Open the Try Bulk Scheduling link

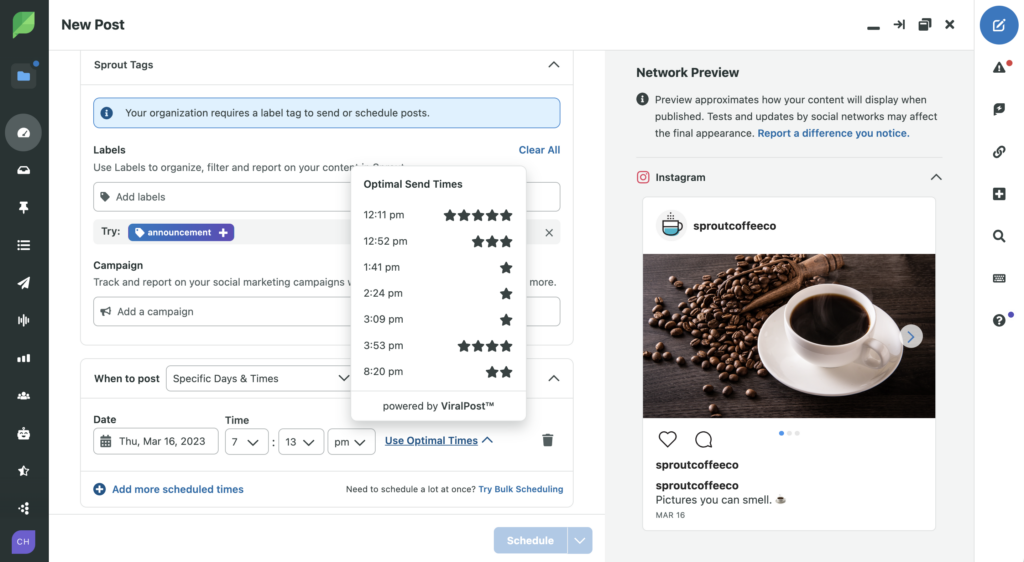click(520, 489)
